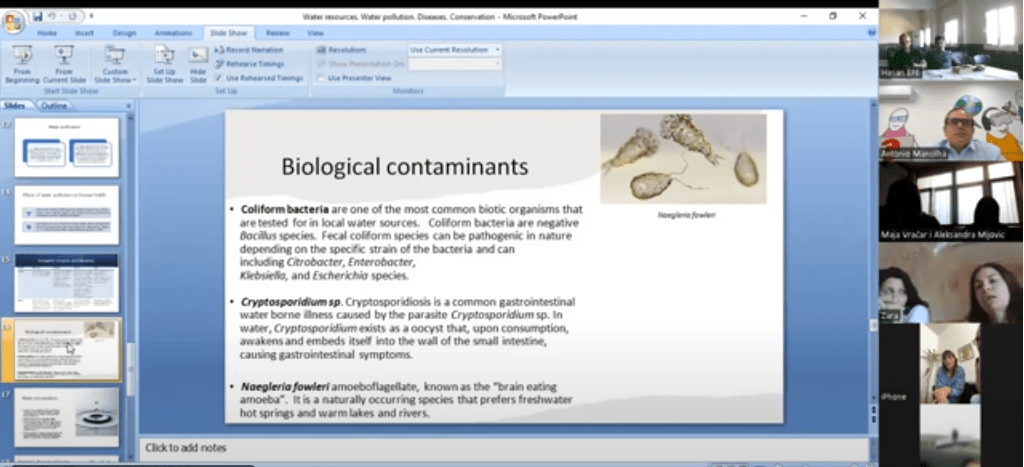1024x467 pixels.
Task: Open the Office Button menu
Action: (x=13, y=22)
